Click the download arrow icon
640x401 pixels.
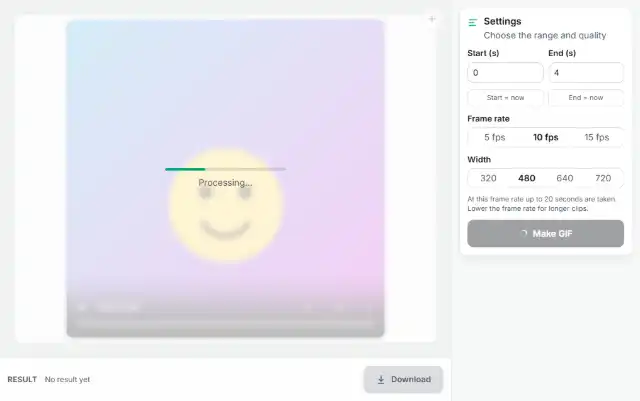381,379
